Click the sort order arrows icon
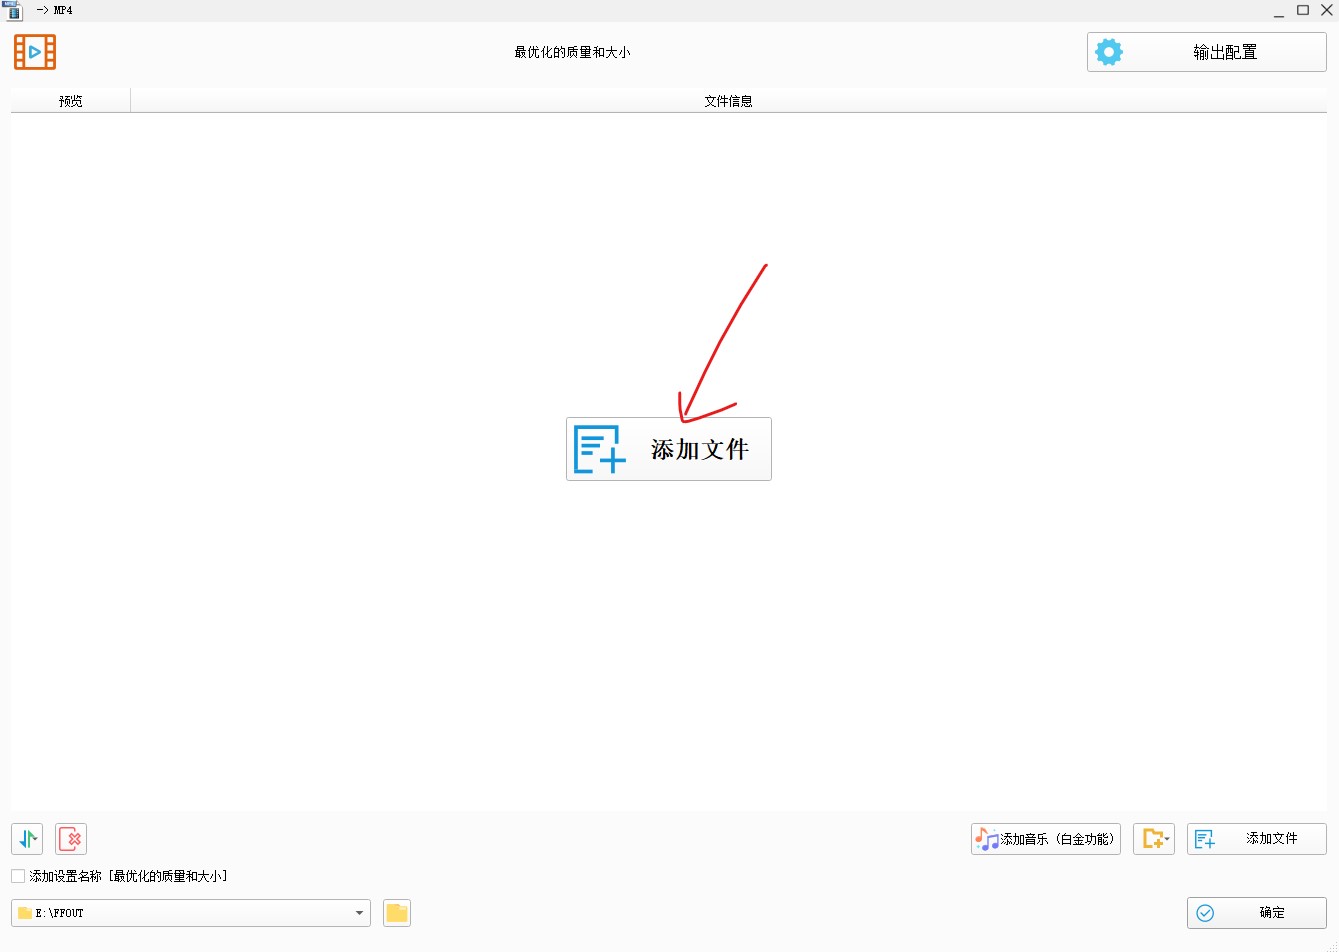The image size is (1339, 952). pyautogui.click(x=27, y=838)
